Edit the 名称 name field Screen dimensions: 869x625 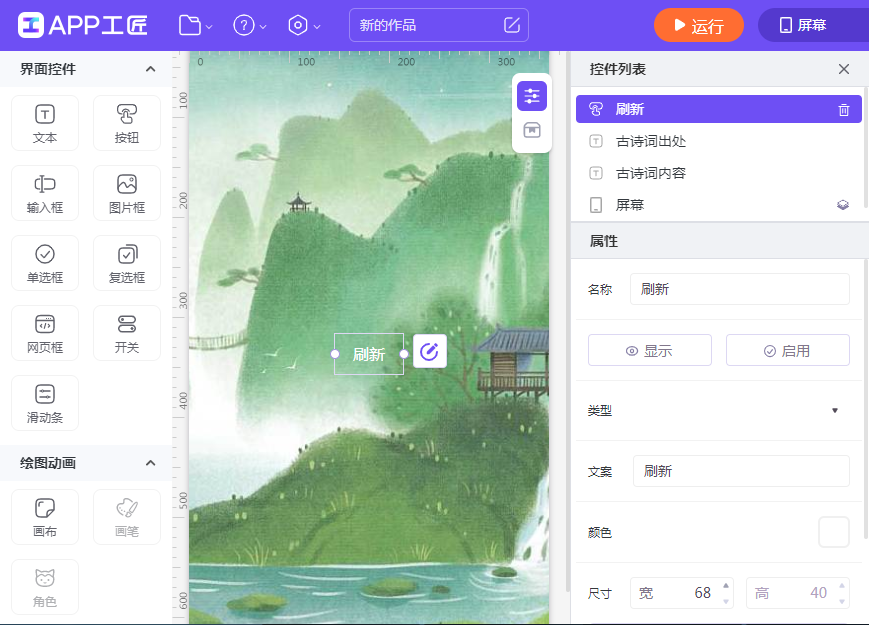coord(739,289)
